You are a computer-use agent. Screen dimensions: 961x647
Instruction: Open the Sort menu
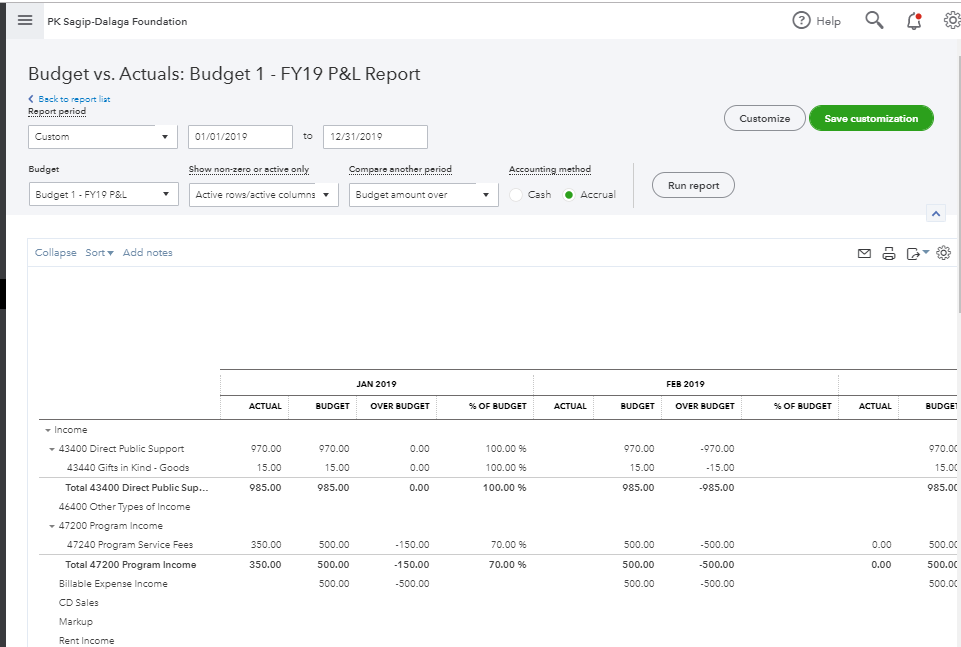pos(99,253)
